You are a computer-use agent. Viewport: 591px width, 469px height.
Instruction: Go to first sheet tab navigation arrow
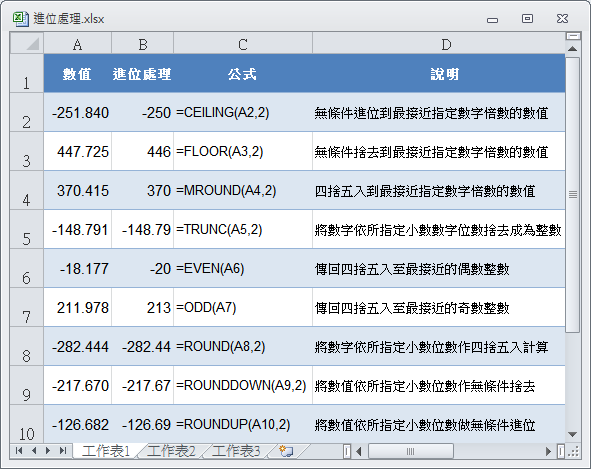(x=19, y=450)
